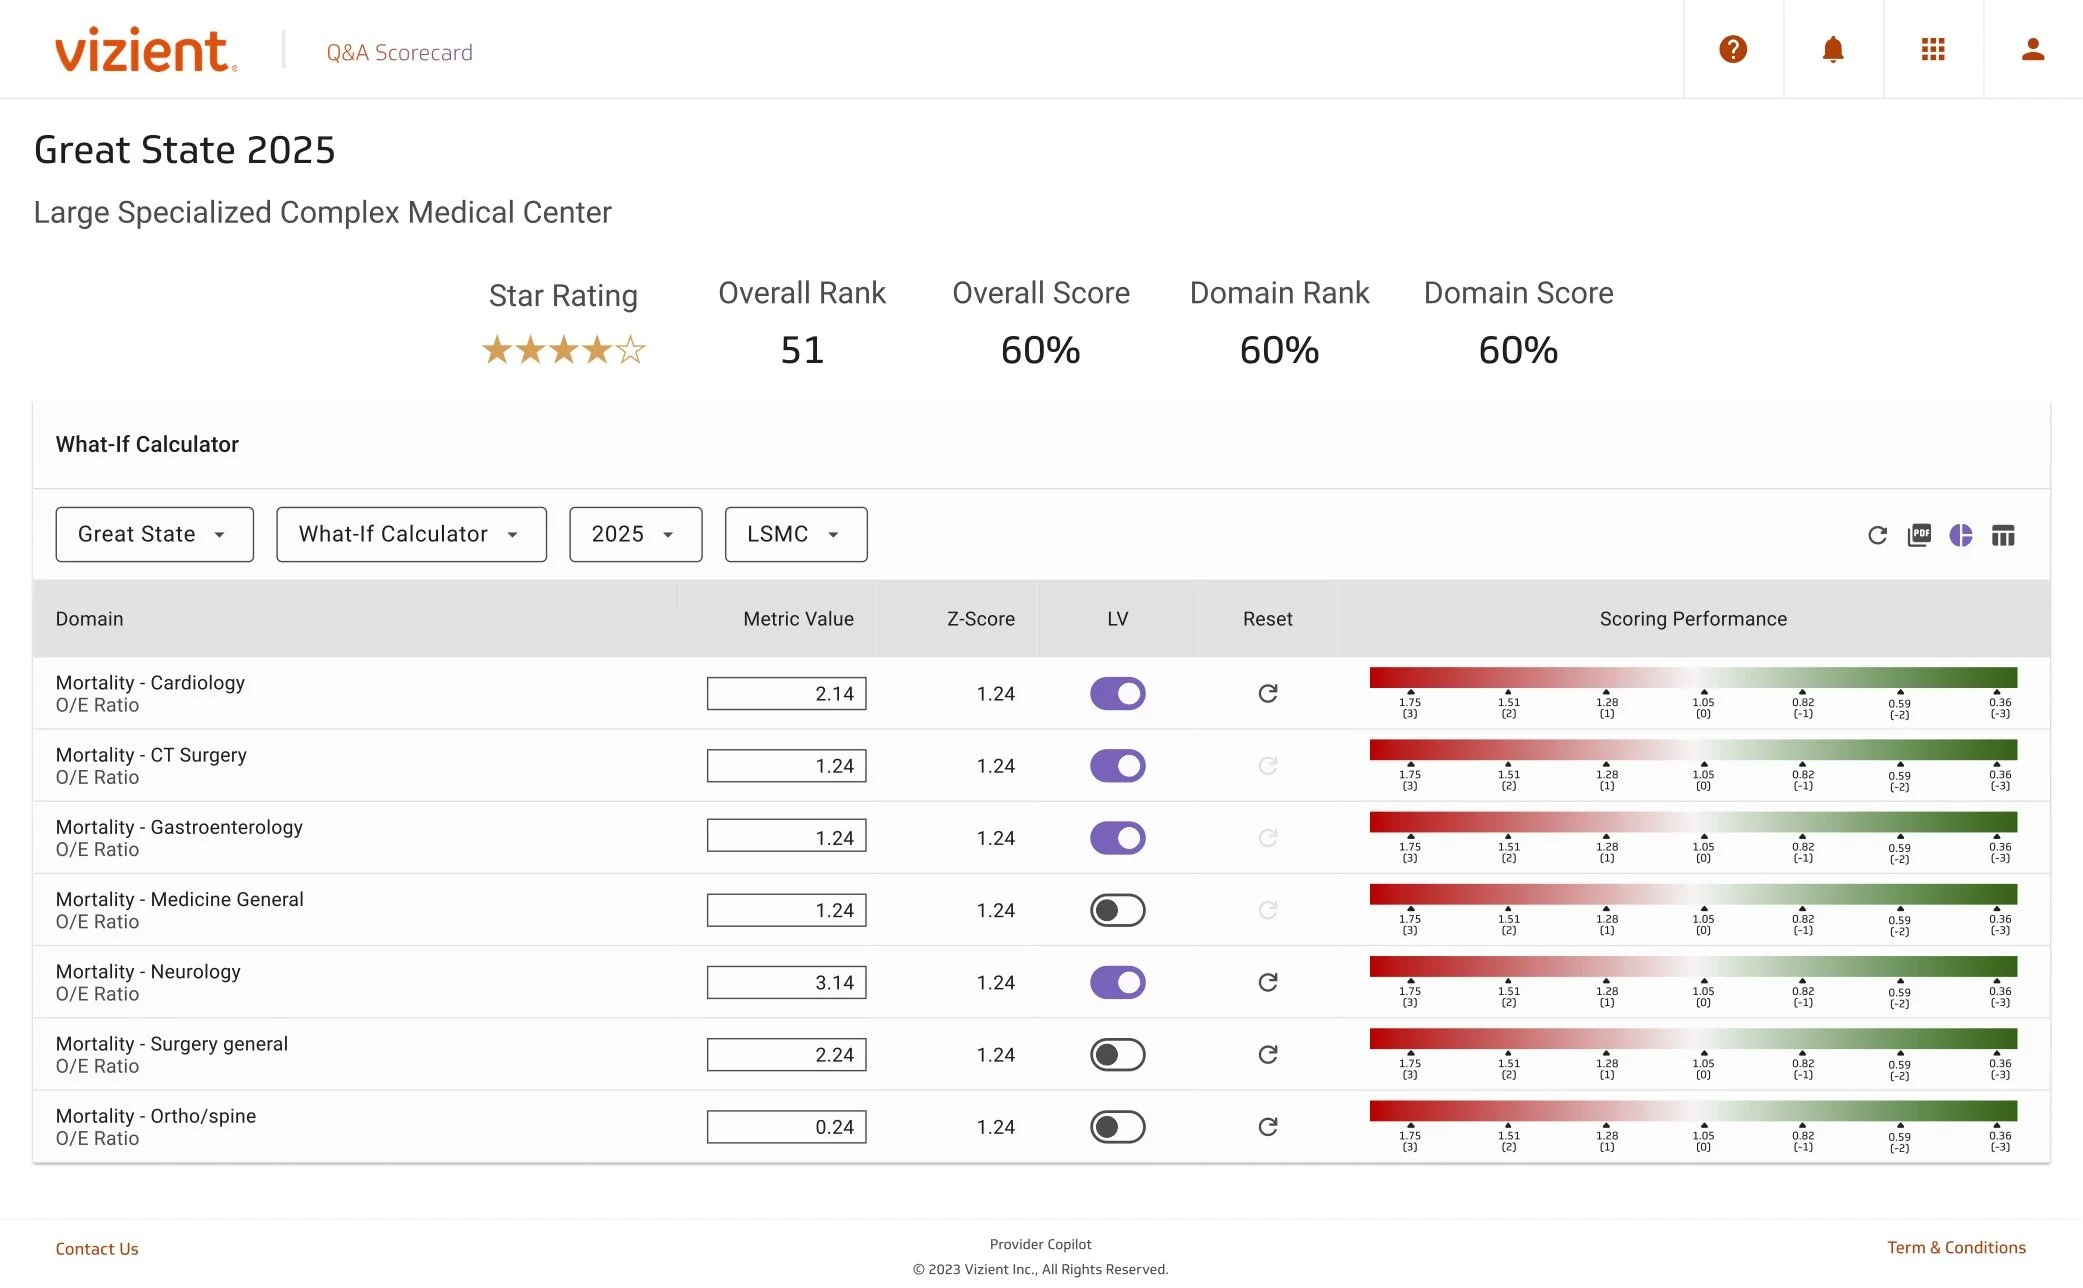This screenshot has width=2083, height=1288.
Task: Switch to the pie chart view
Action: 1961,535
